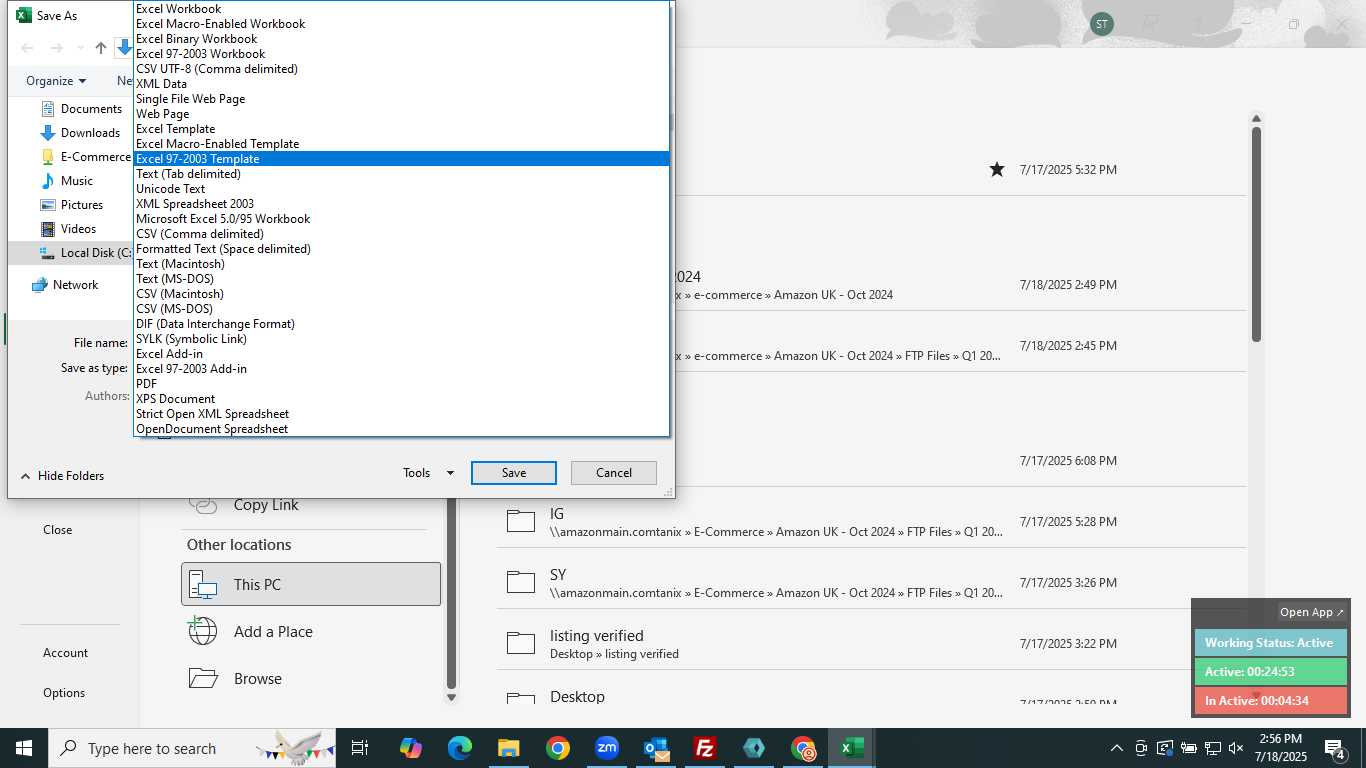
Task: Open Options in Excel backstage sidebar
Action: click(64, 693)
